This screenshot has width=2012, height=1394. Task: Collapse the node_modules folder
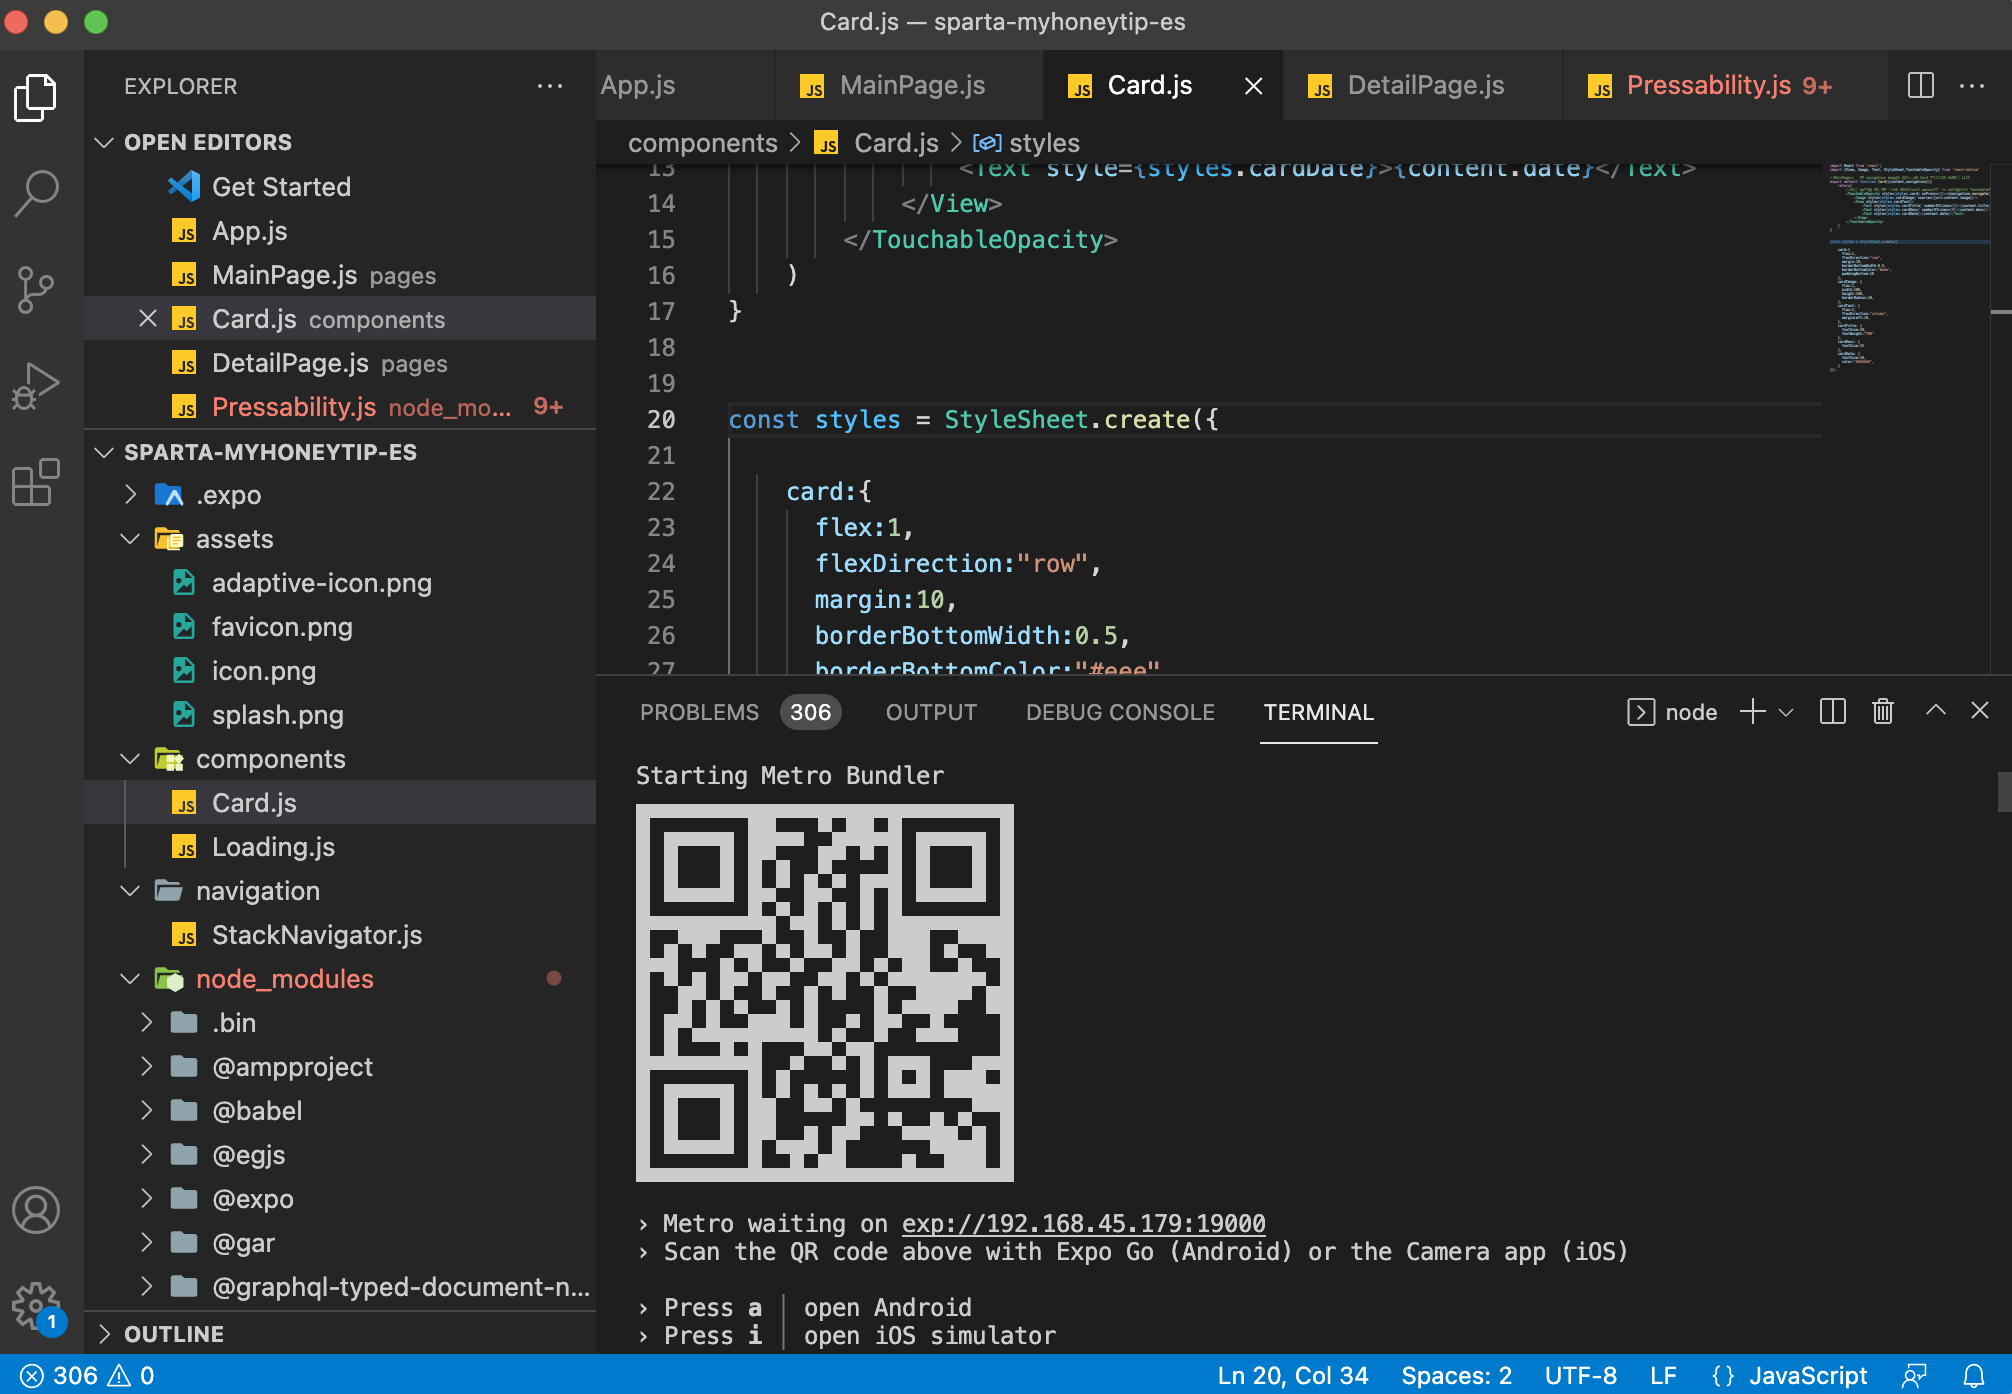[x=130, y=979]
